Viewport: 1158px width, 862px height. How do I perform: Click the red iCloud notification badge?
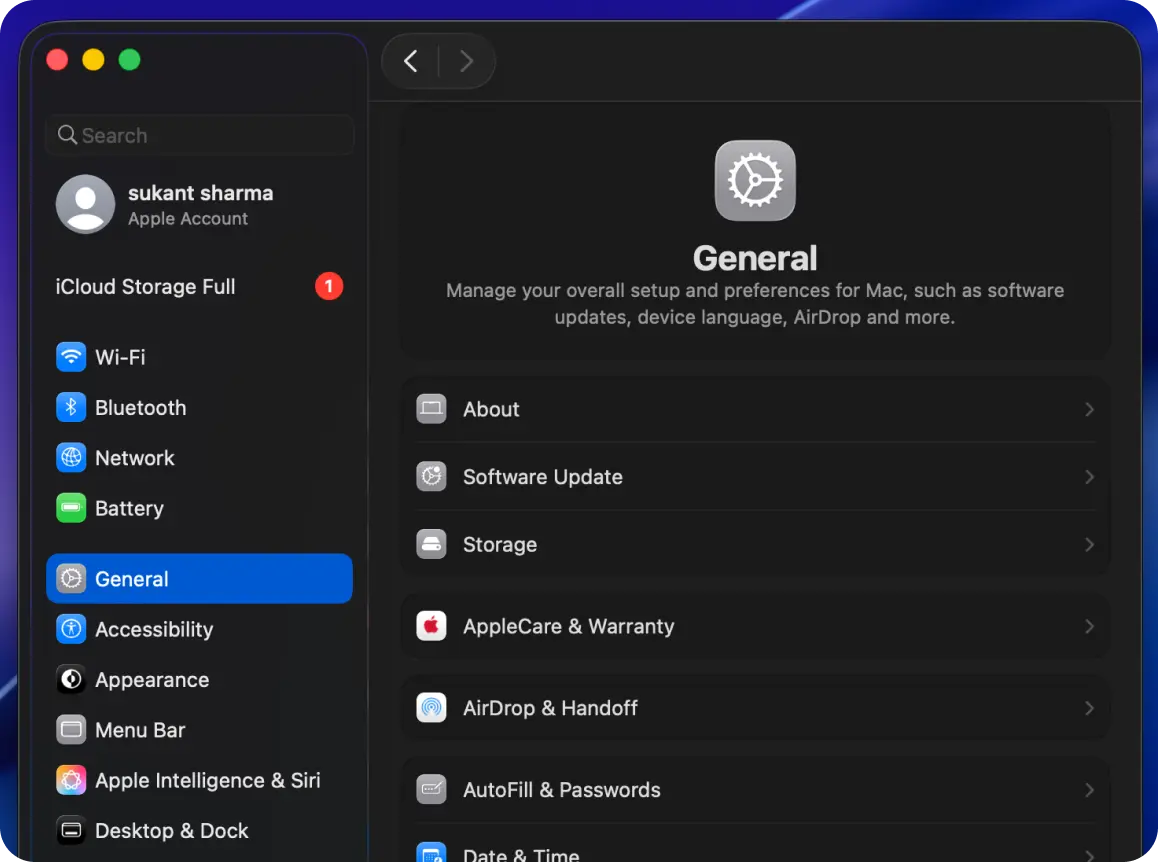click(x=329, y=286)
